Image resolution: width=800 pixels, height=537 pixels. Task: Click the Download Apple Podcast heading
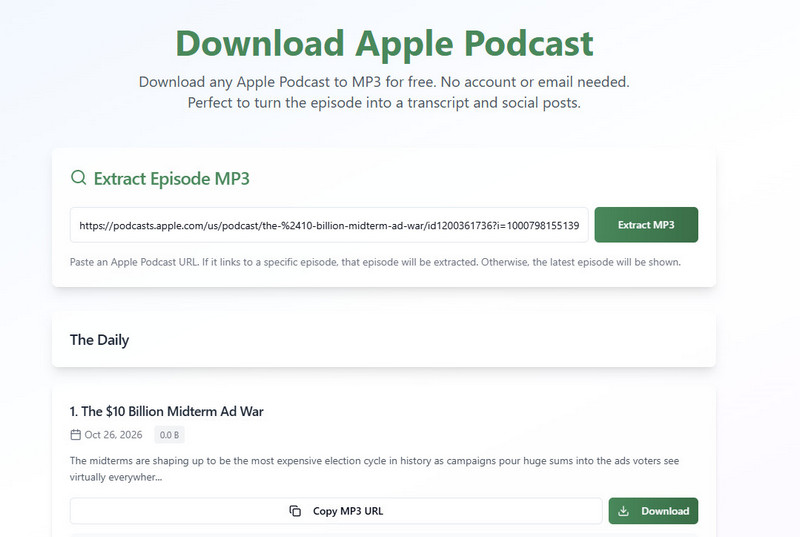(384, 43)
